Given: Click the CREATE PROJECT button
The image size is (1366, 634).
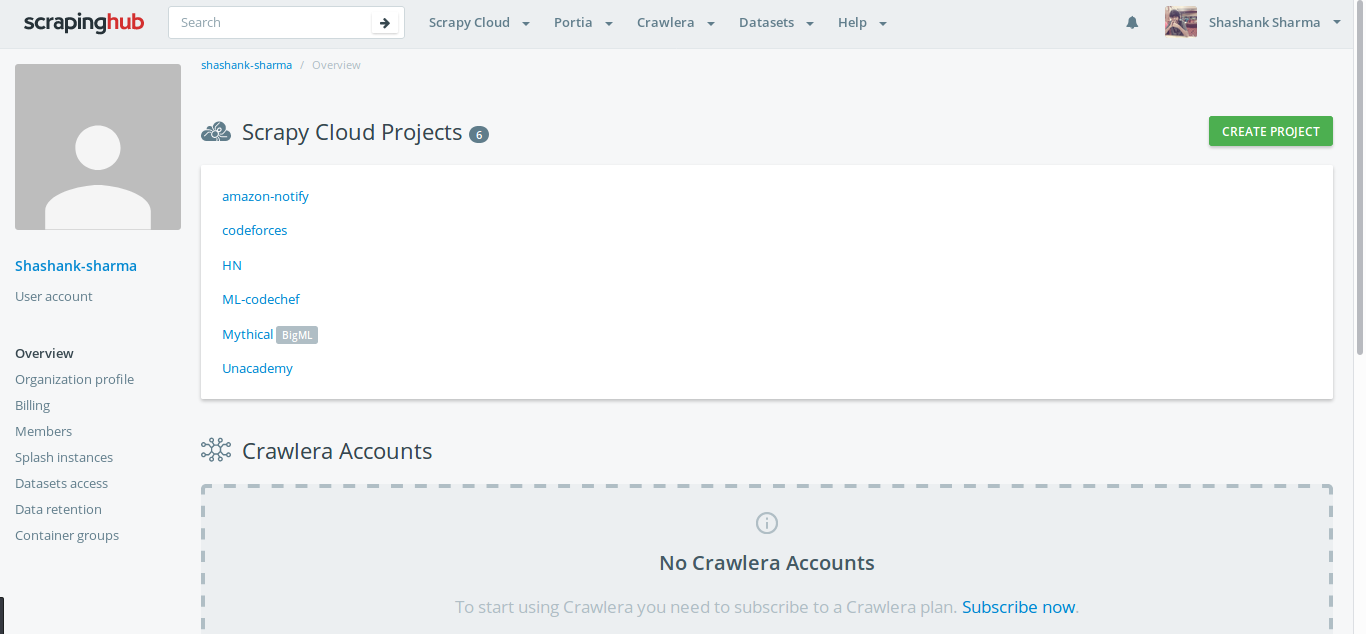Looking at the screenshot, I should coord(1270,131).
